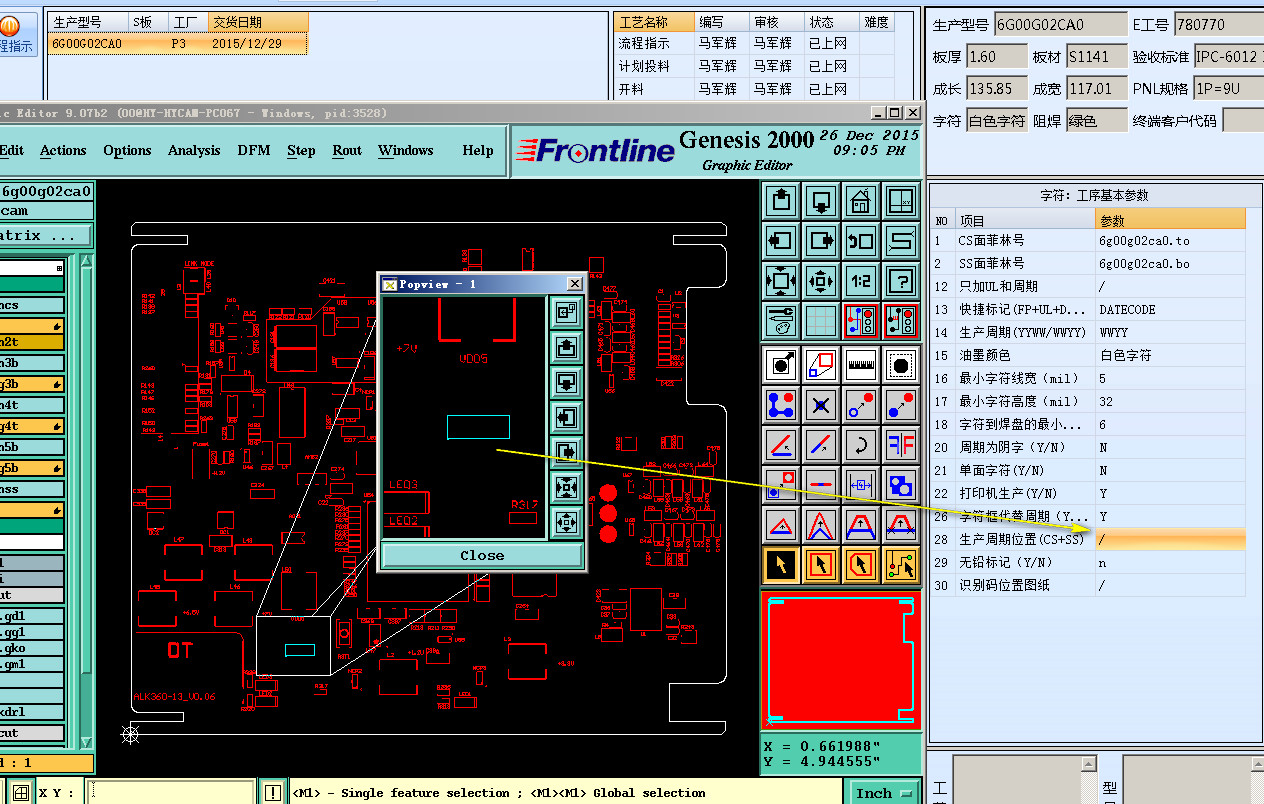
Task: Open the wrench and palette settings icon
Action: pos(780,321)
